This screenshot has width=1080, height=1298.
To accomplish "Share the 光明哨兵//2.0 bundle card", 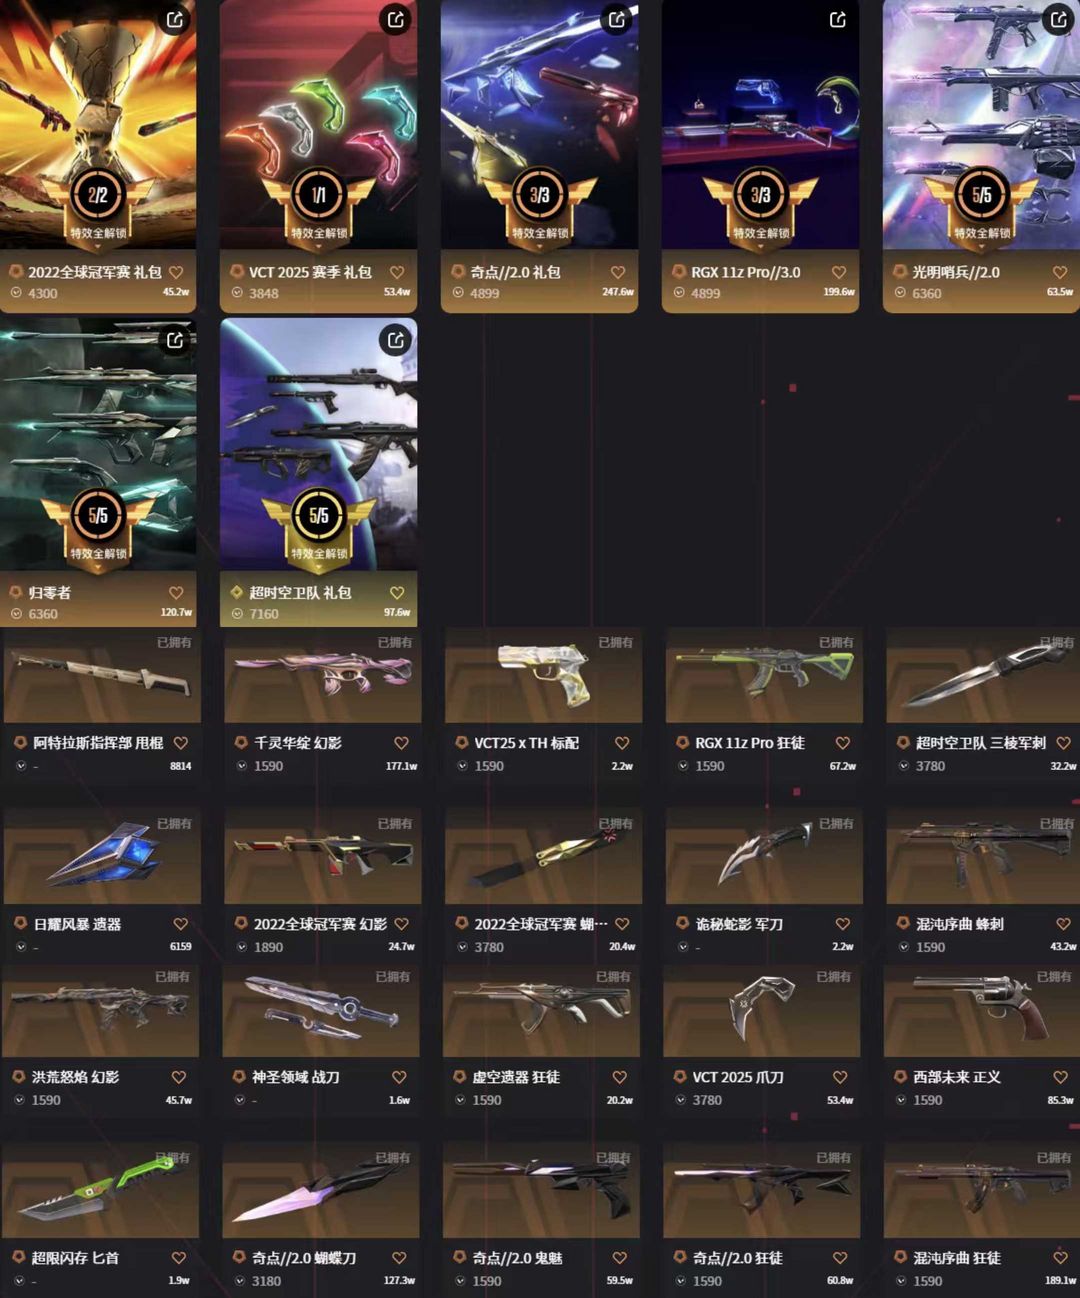I will 1058,20.
